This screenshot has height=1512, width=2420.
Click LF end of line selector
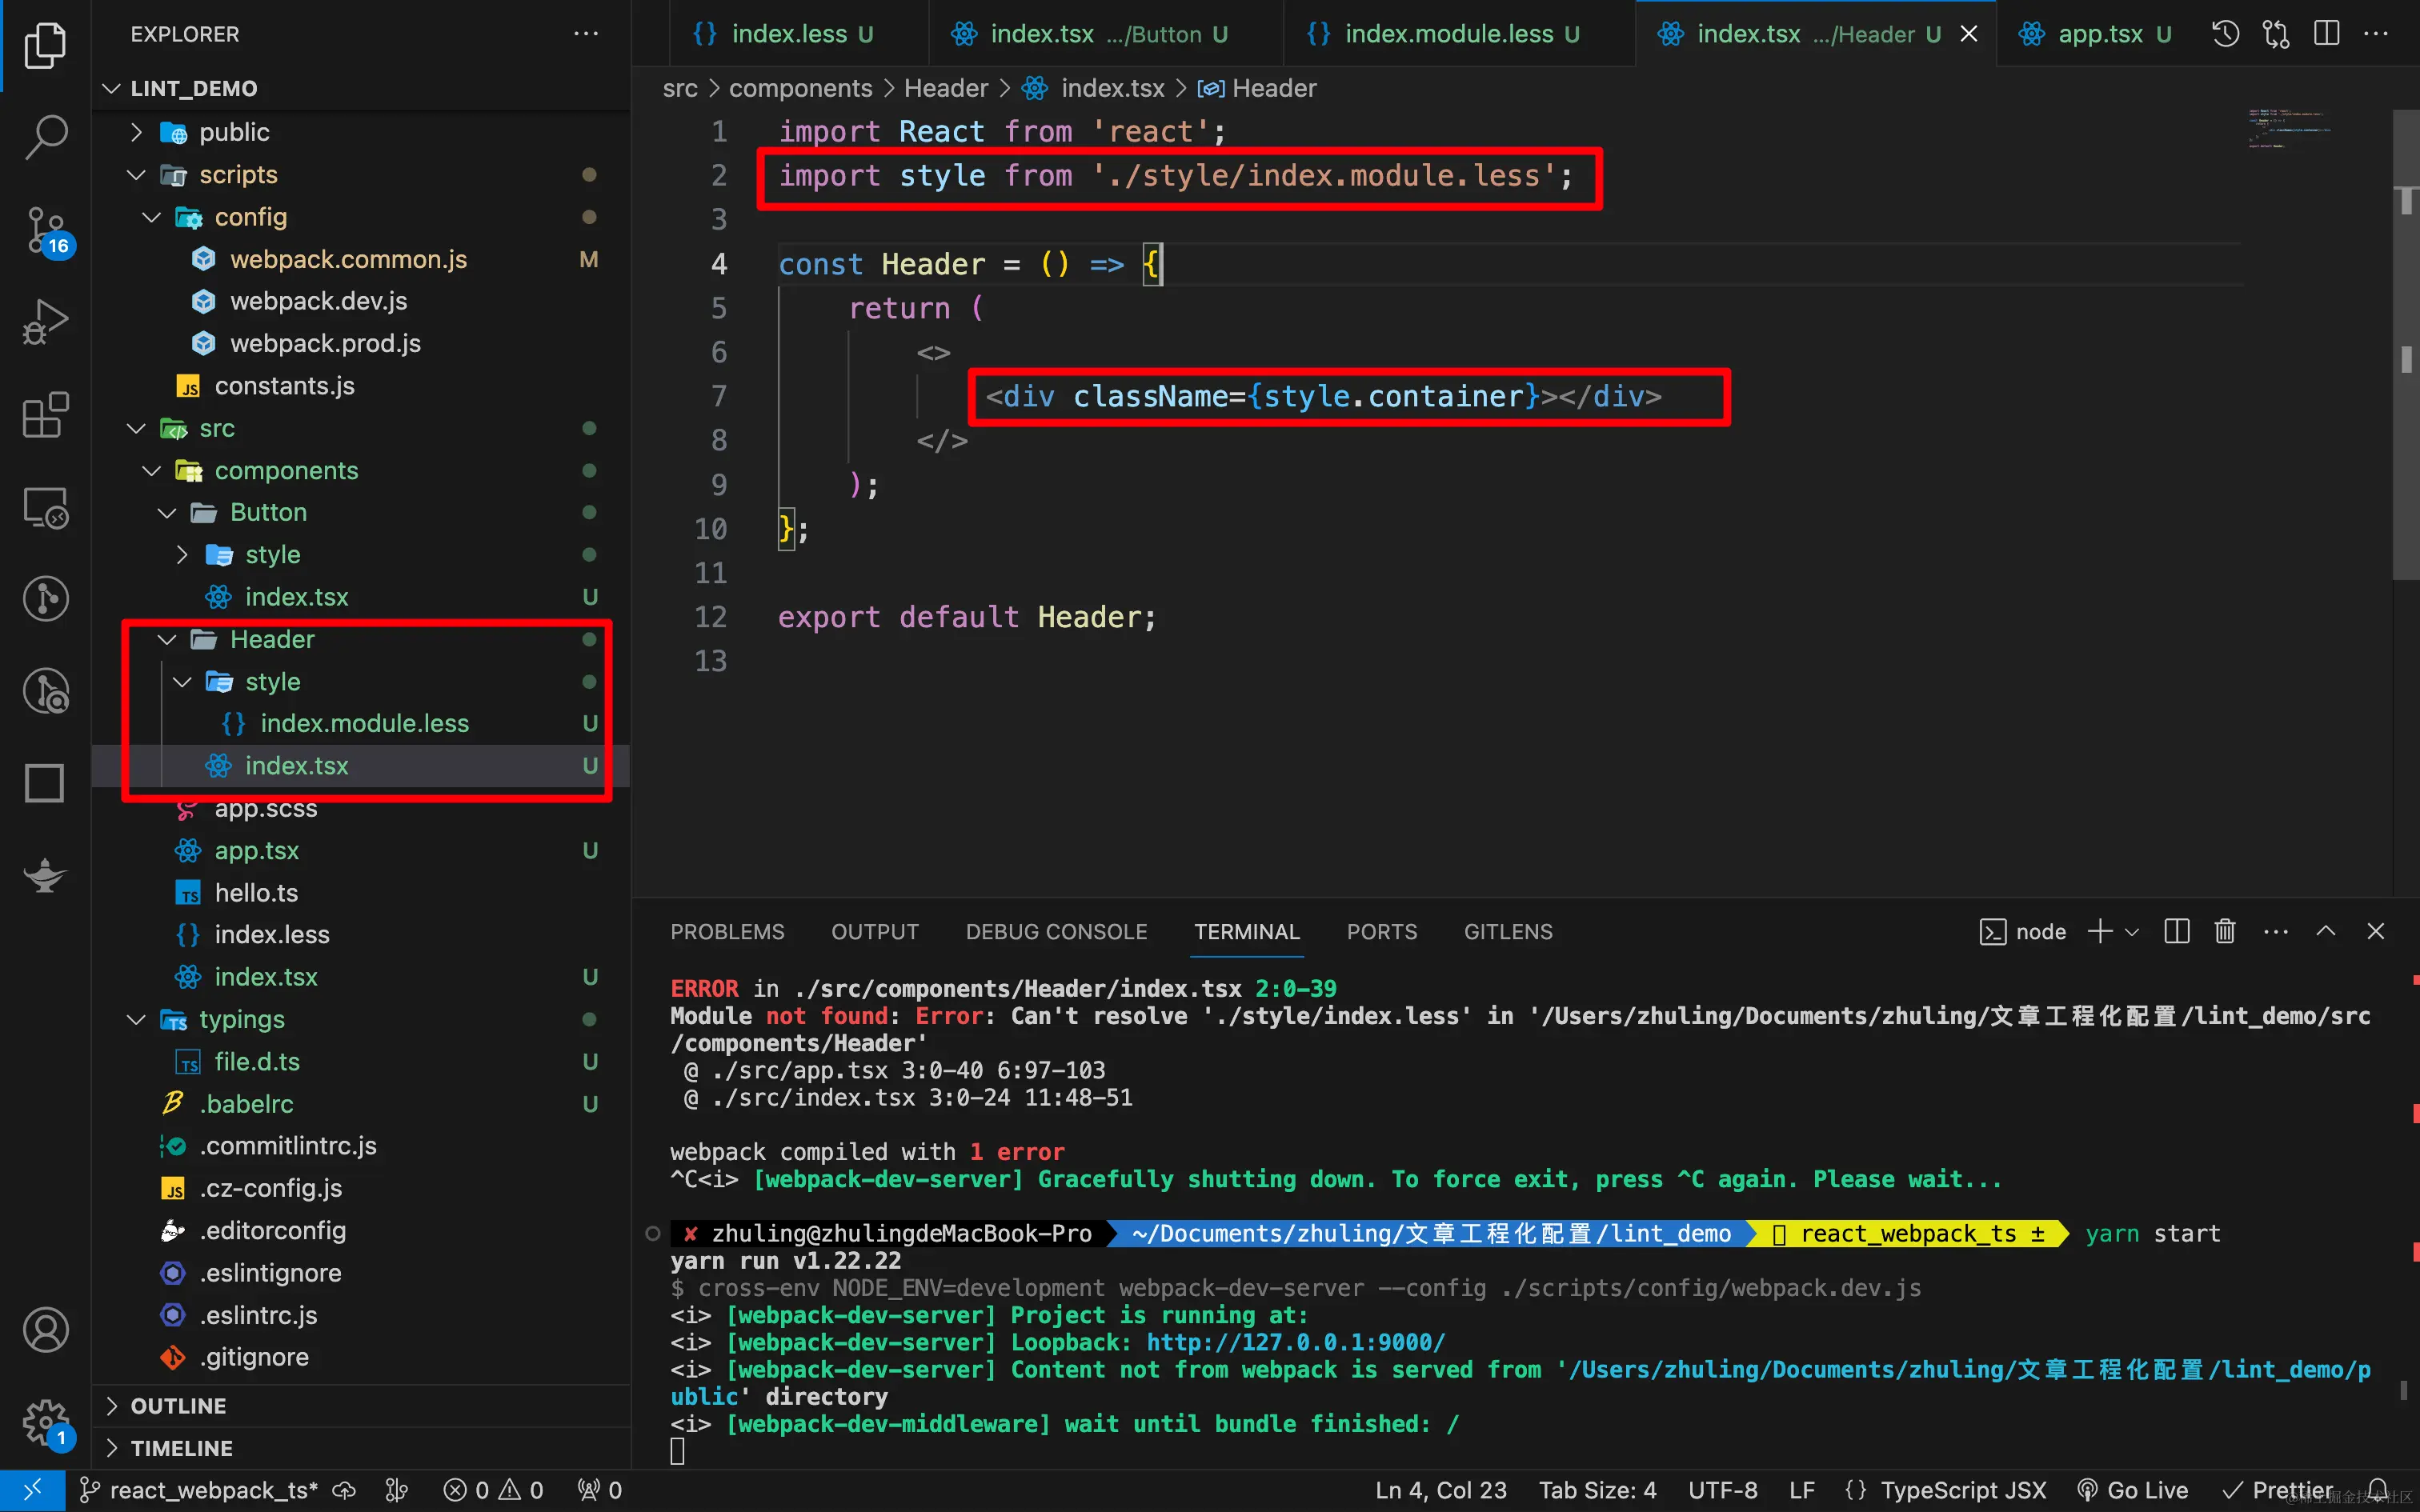click(1802, 1490)
